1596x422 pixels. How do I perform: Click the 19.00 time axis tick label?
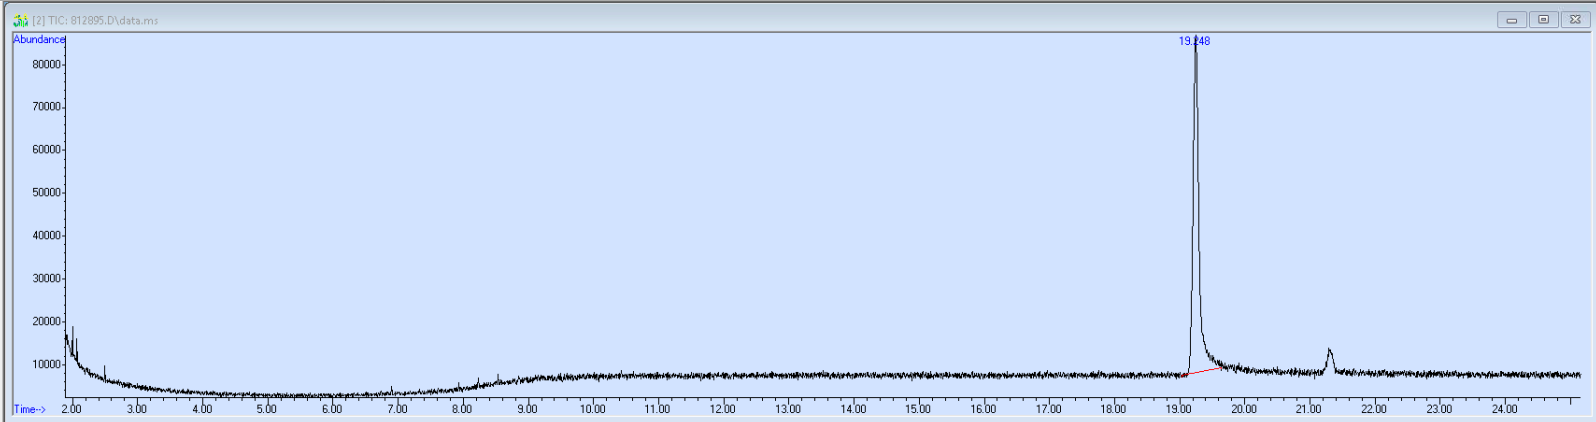1178,409
